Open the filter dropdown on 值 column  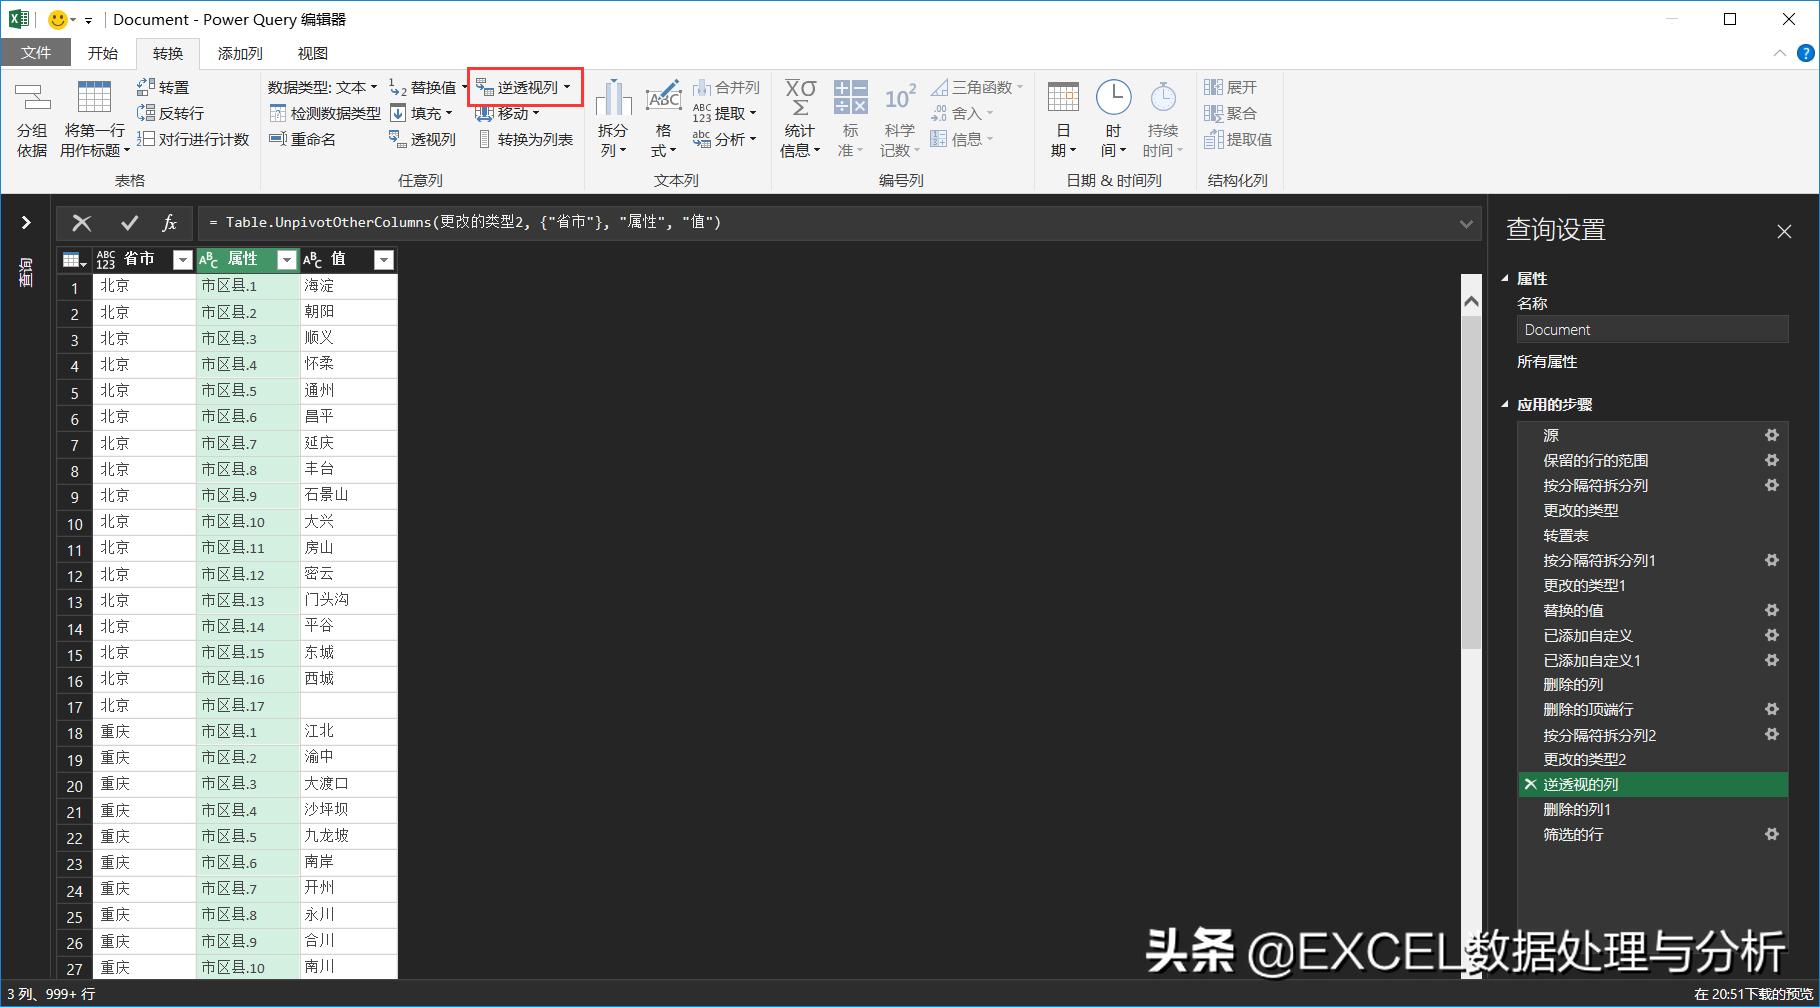point(383,259)
